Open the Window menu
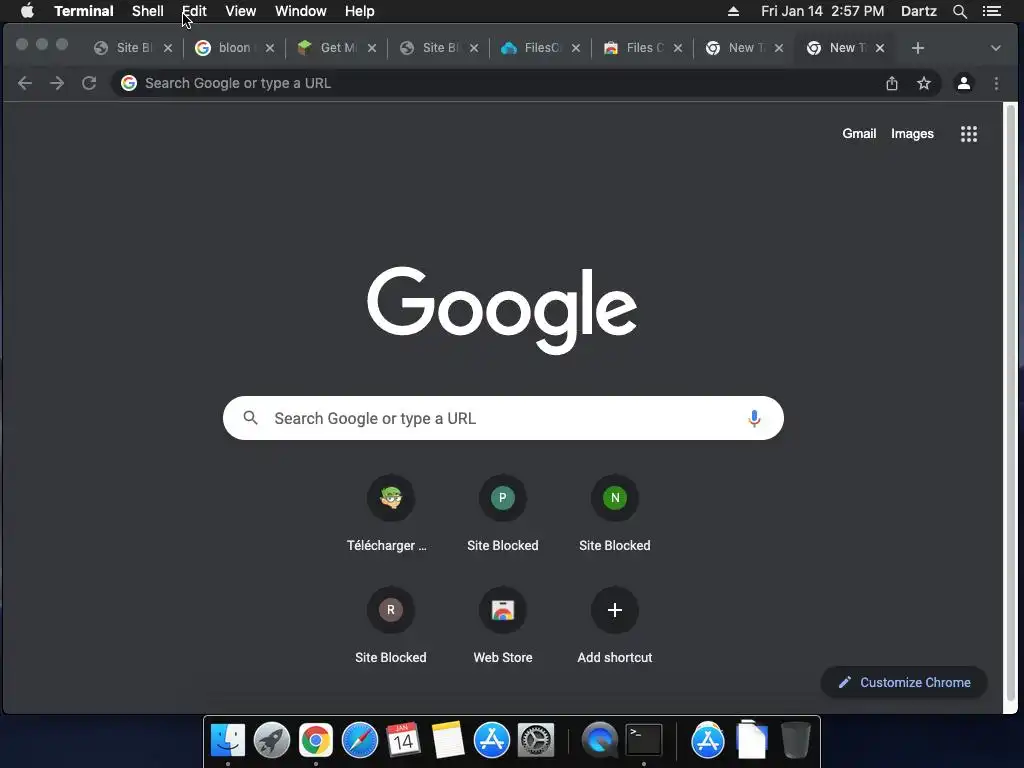This screenshot has width=1024, height=768. pos(300,11)
